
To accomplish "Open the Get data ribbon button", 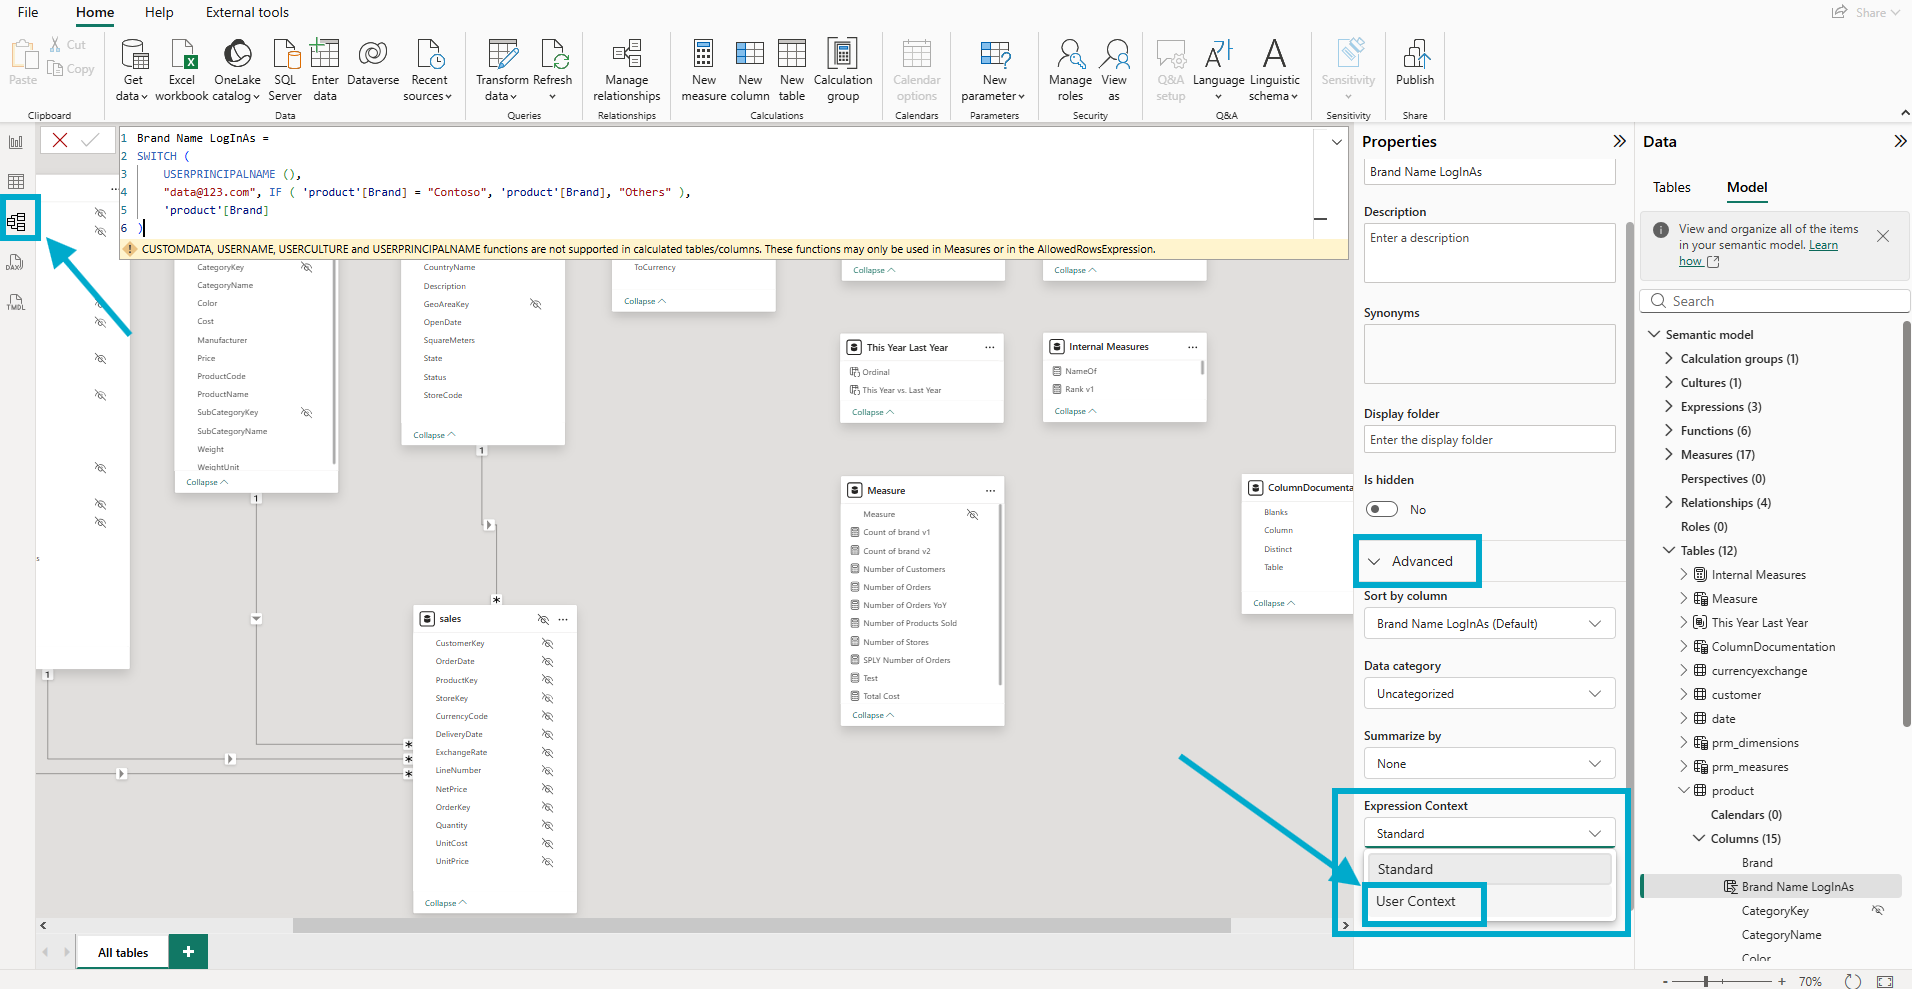I will point(133,70).
